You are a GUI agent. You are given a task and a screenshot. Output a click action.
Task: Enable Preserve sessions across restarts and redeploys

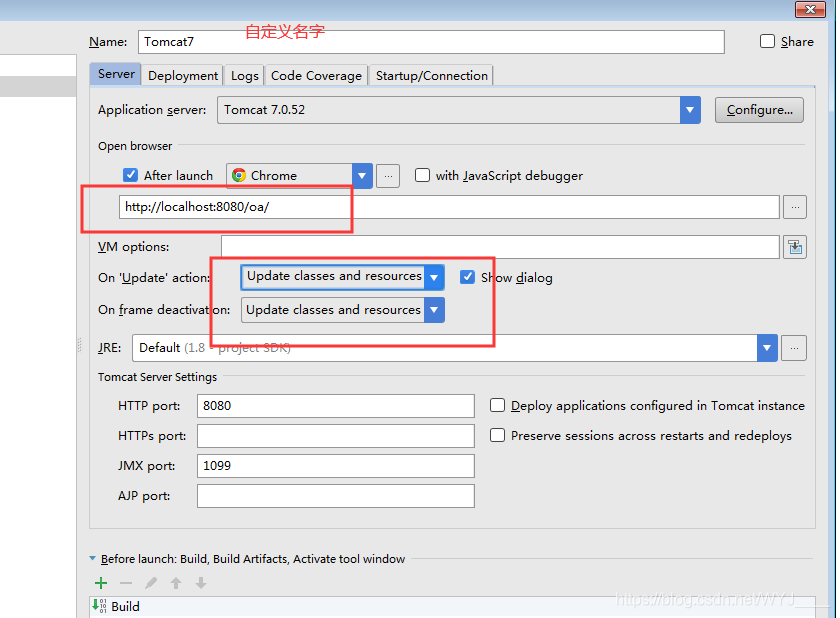497,435
